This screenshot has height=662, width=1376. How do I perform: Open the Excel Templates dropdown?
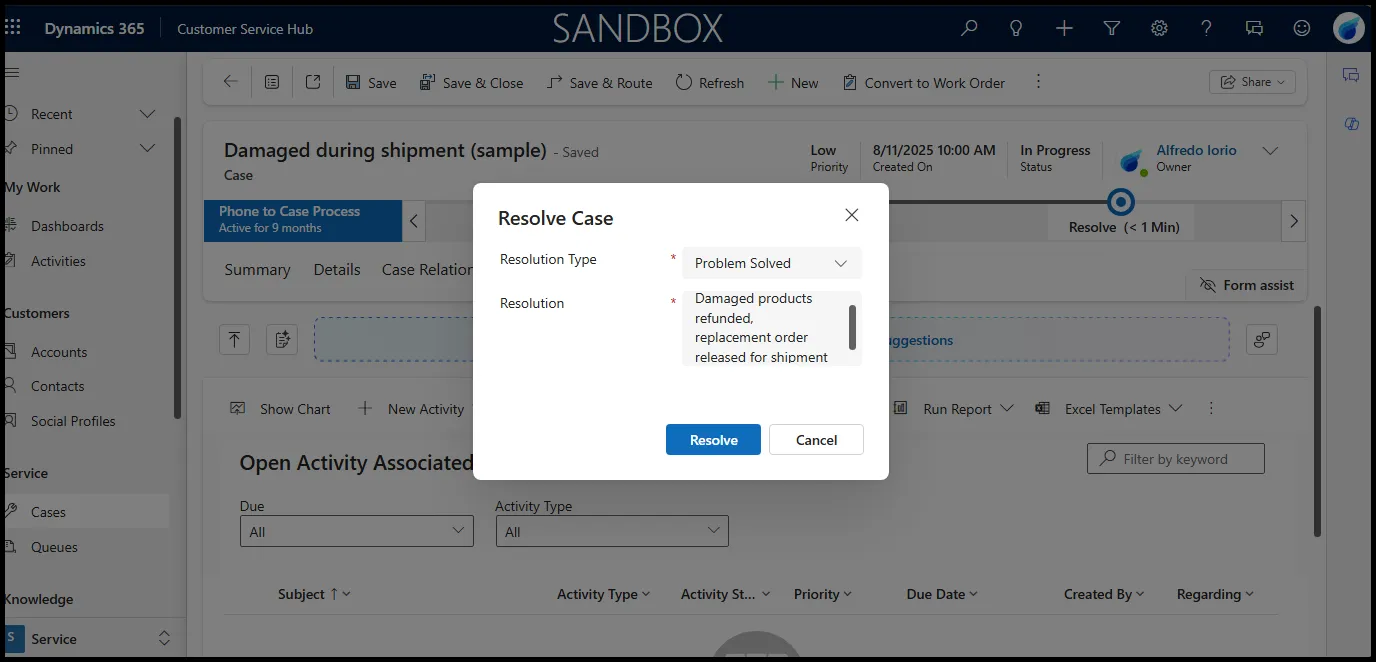click(x=1109, y=409)
